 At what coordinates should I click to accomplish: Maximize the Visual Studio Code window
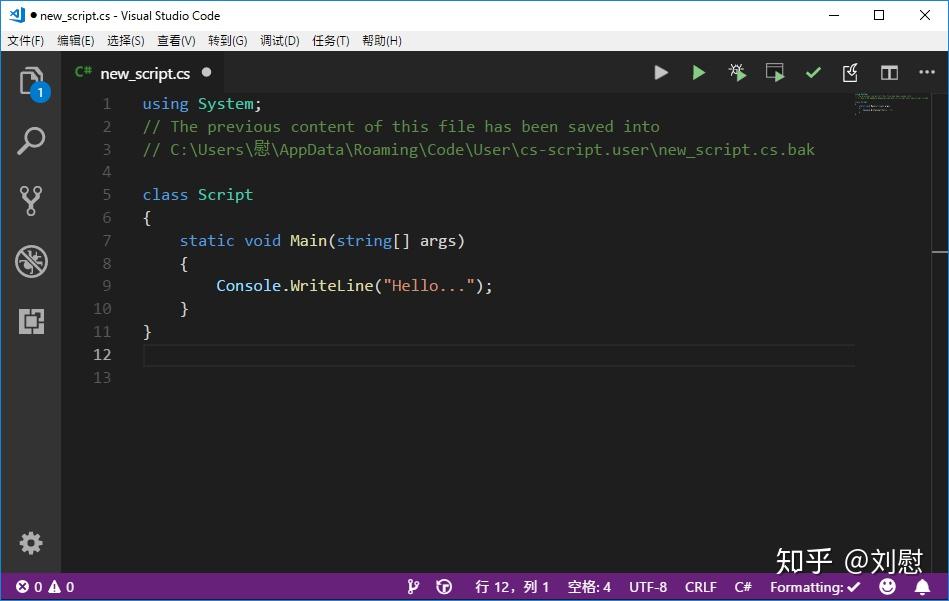pos(879,15)
